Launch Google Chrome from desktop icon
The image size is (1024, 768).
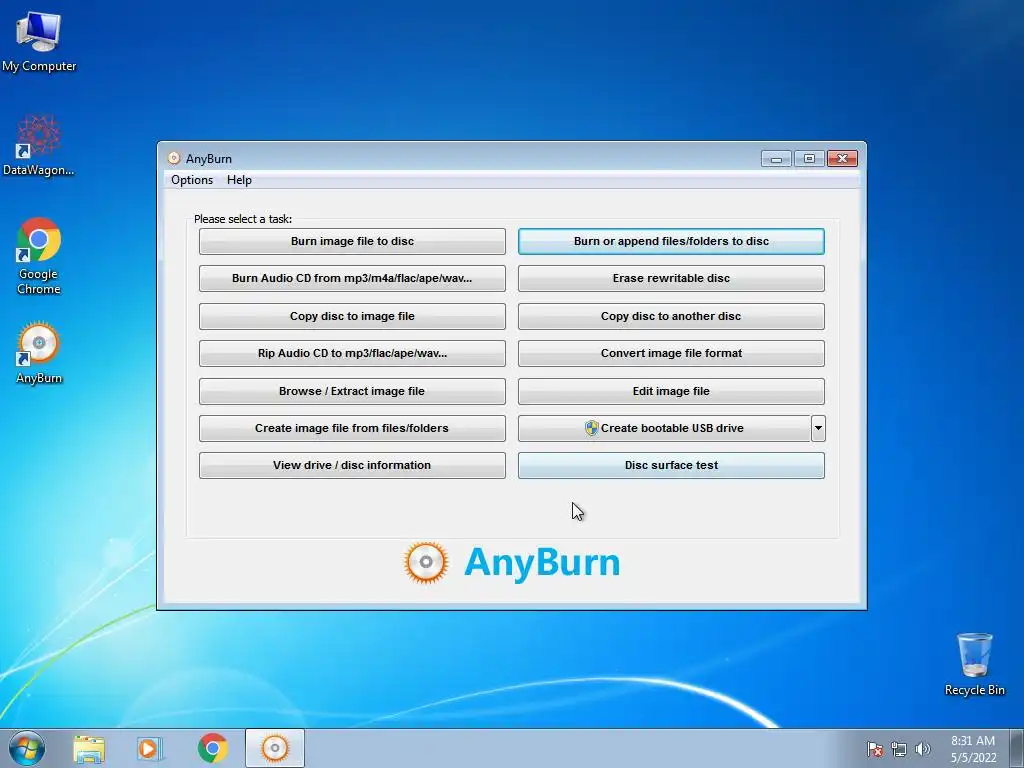[x=39, y=256]
